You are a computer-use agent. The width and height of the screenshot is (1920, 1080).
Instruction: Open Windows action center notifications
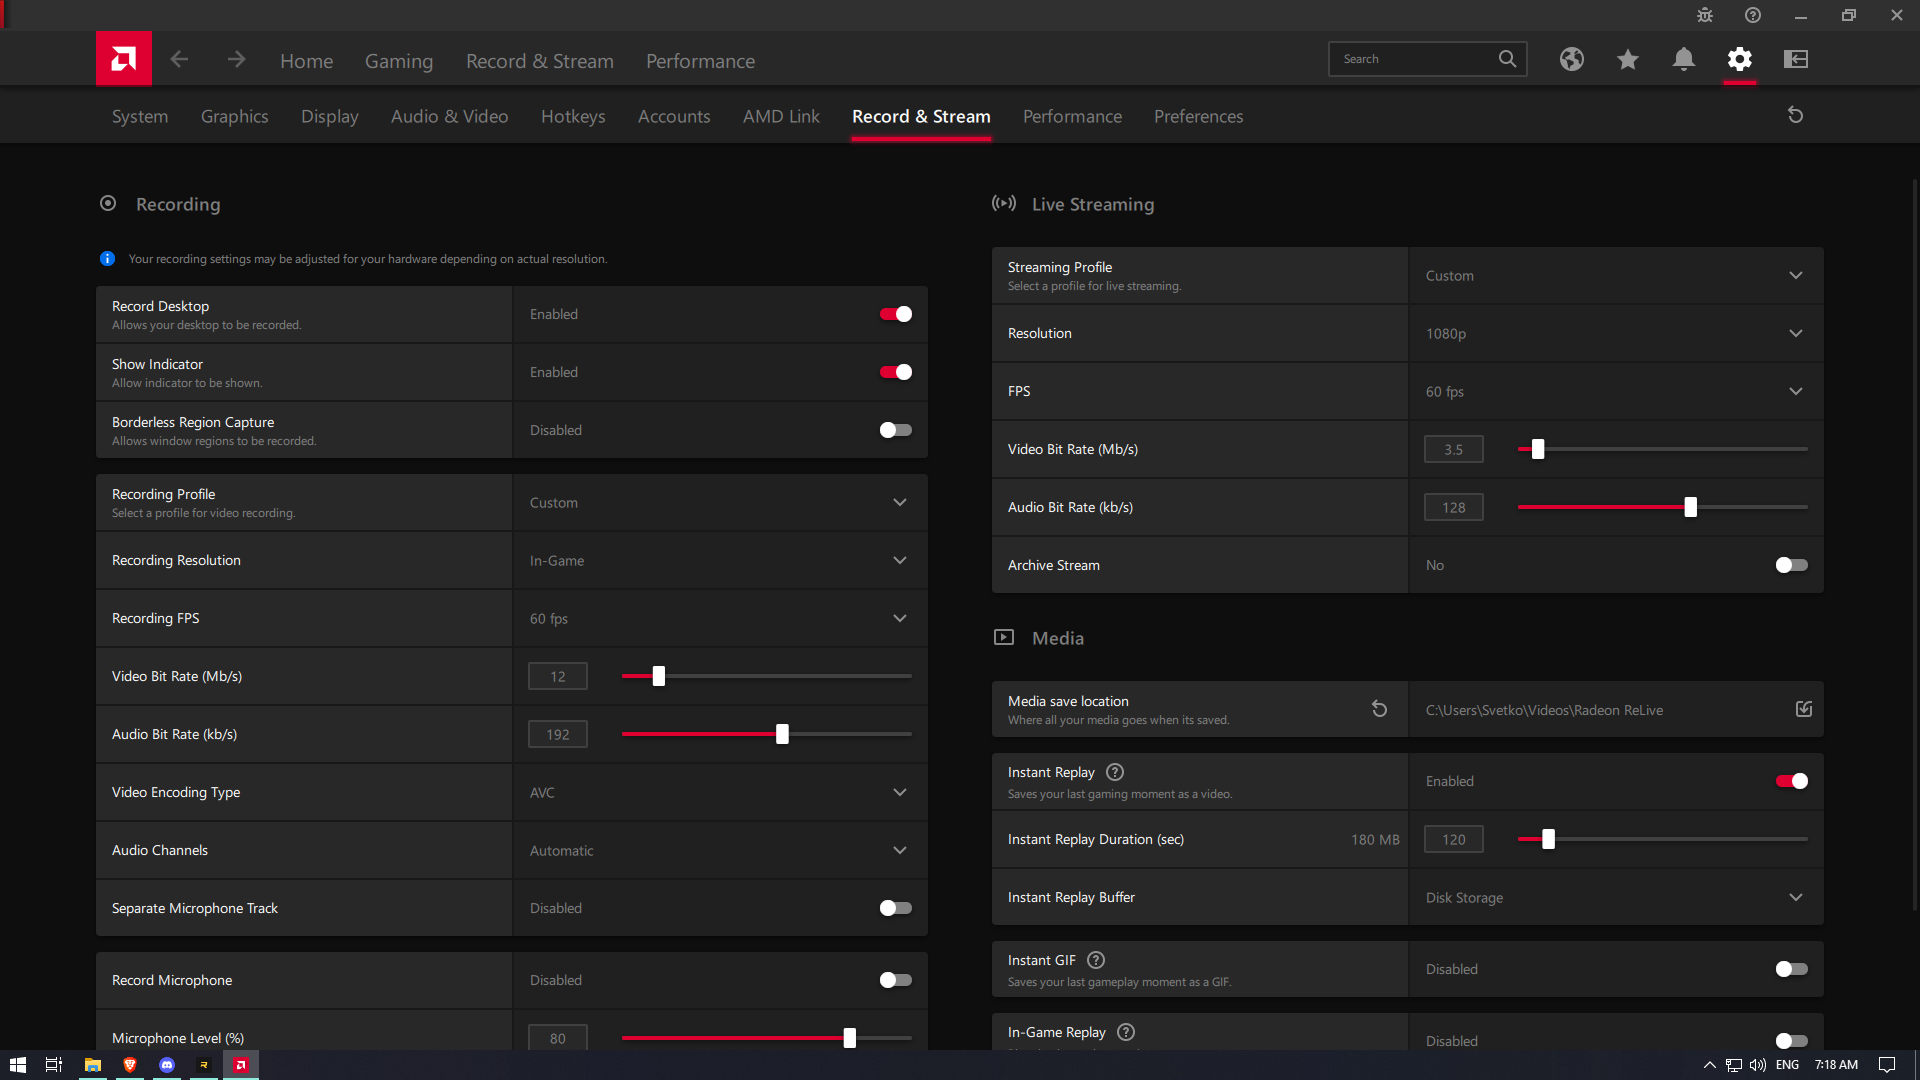pos(1887,1065)
